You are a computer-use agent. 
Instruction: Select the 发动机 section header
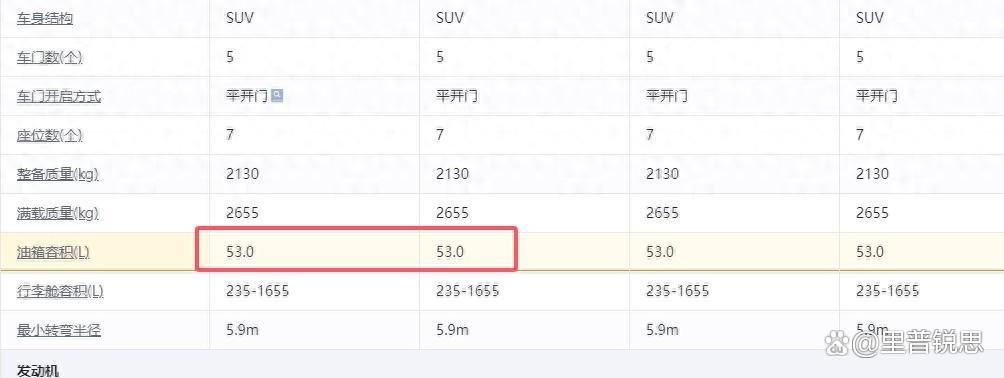pos(38,370)
